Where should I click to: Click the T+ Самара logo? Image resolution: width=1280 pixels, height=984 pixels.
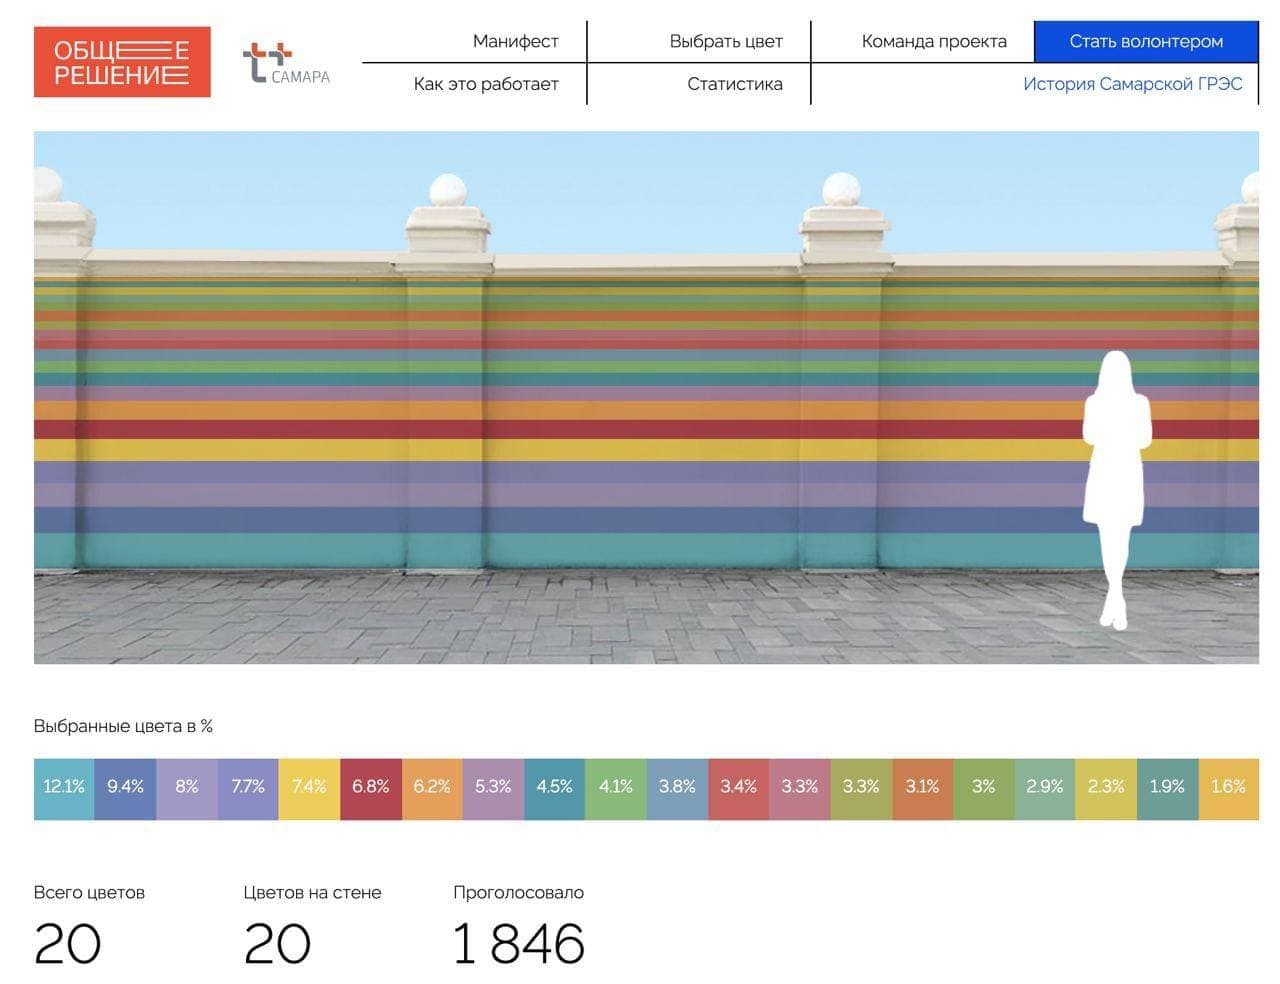click(x=286, y=63)
